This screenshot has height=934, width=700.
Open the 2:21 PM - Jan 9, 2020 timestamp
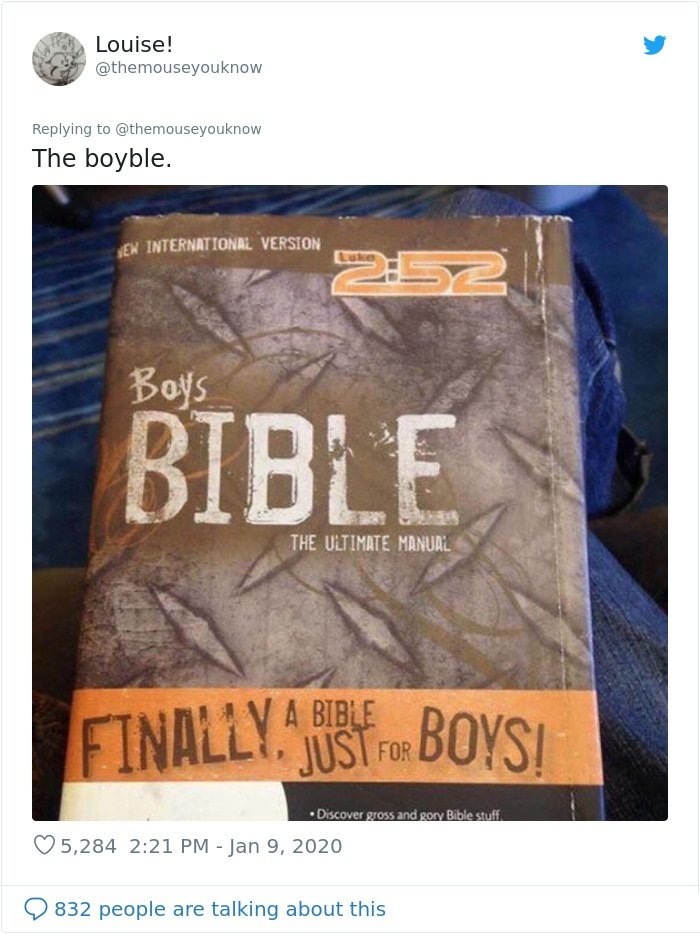[x=235, y=846]
